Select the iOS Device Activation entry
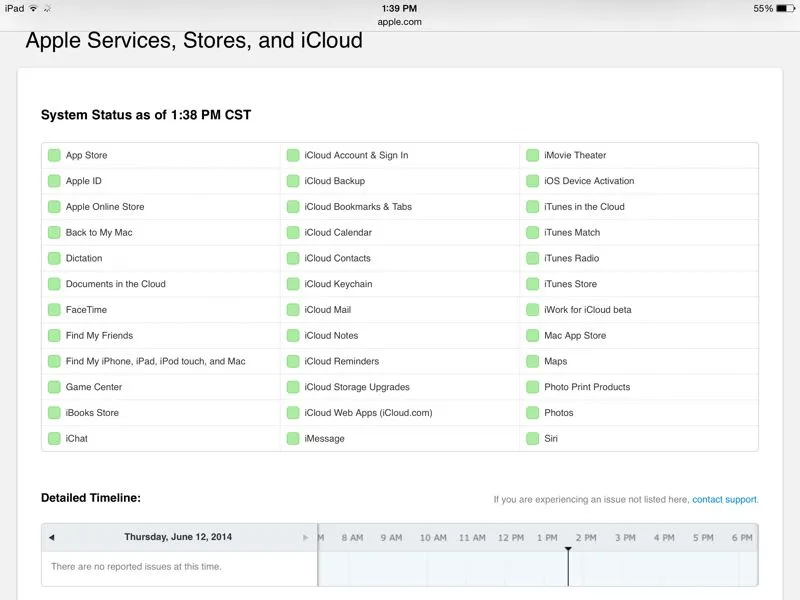 click(x=588, y=181)
